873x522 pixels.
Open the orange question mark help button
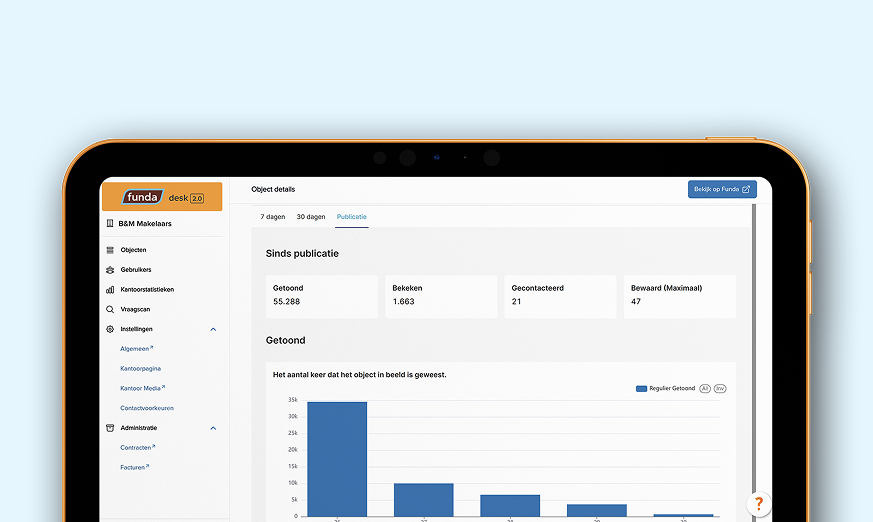758,504
